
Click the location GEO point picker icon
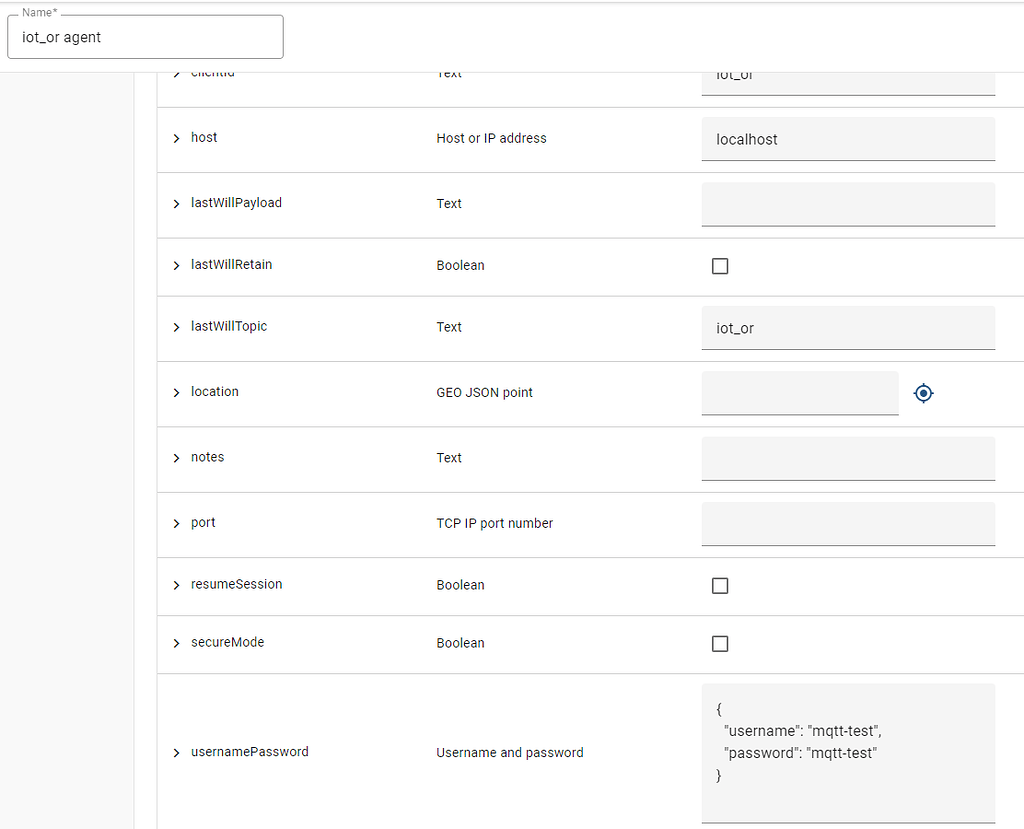coord(923,393)
